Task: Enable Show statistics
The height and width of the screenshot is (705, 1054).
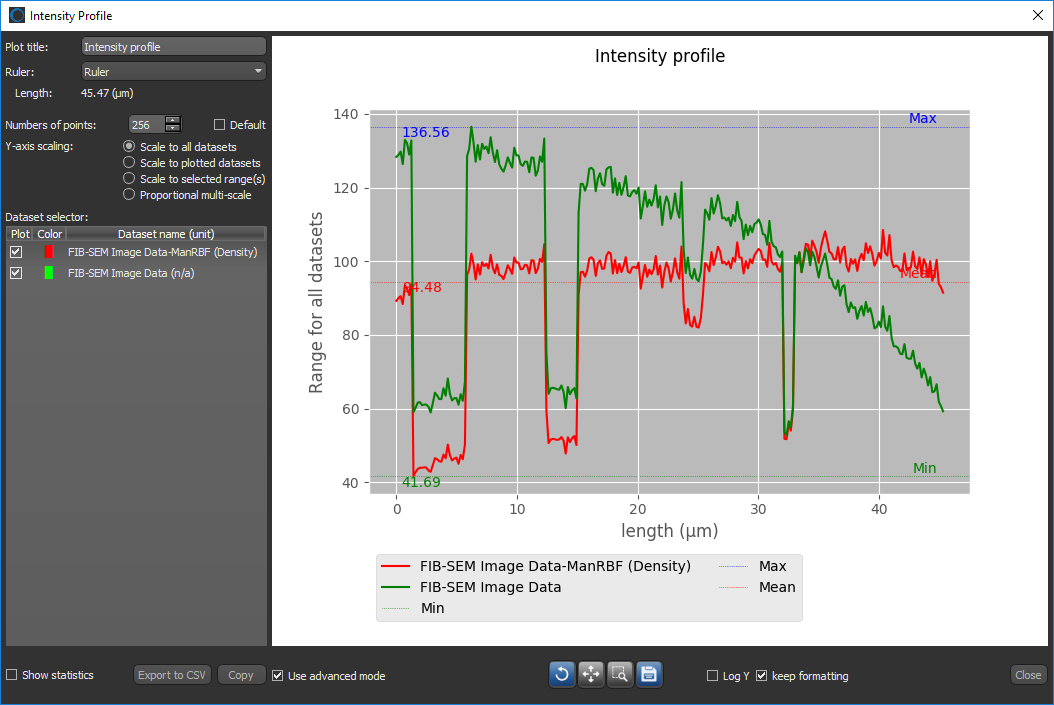Action: (x=10, y=674)
